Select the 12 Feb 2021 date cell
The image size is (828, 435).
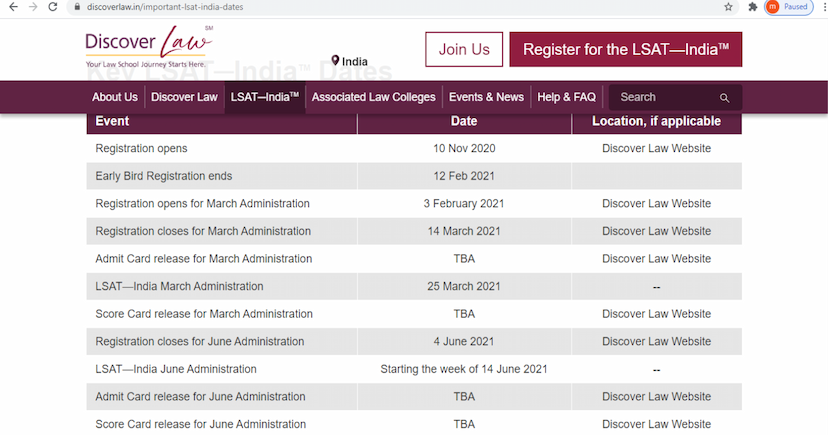click(x=464, y=176)
